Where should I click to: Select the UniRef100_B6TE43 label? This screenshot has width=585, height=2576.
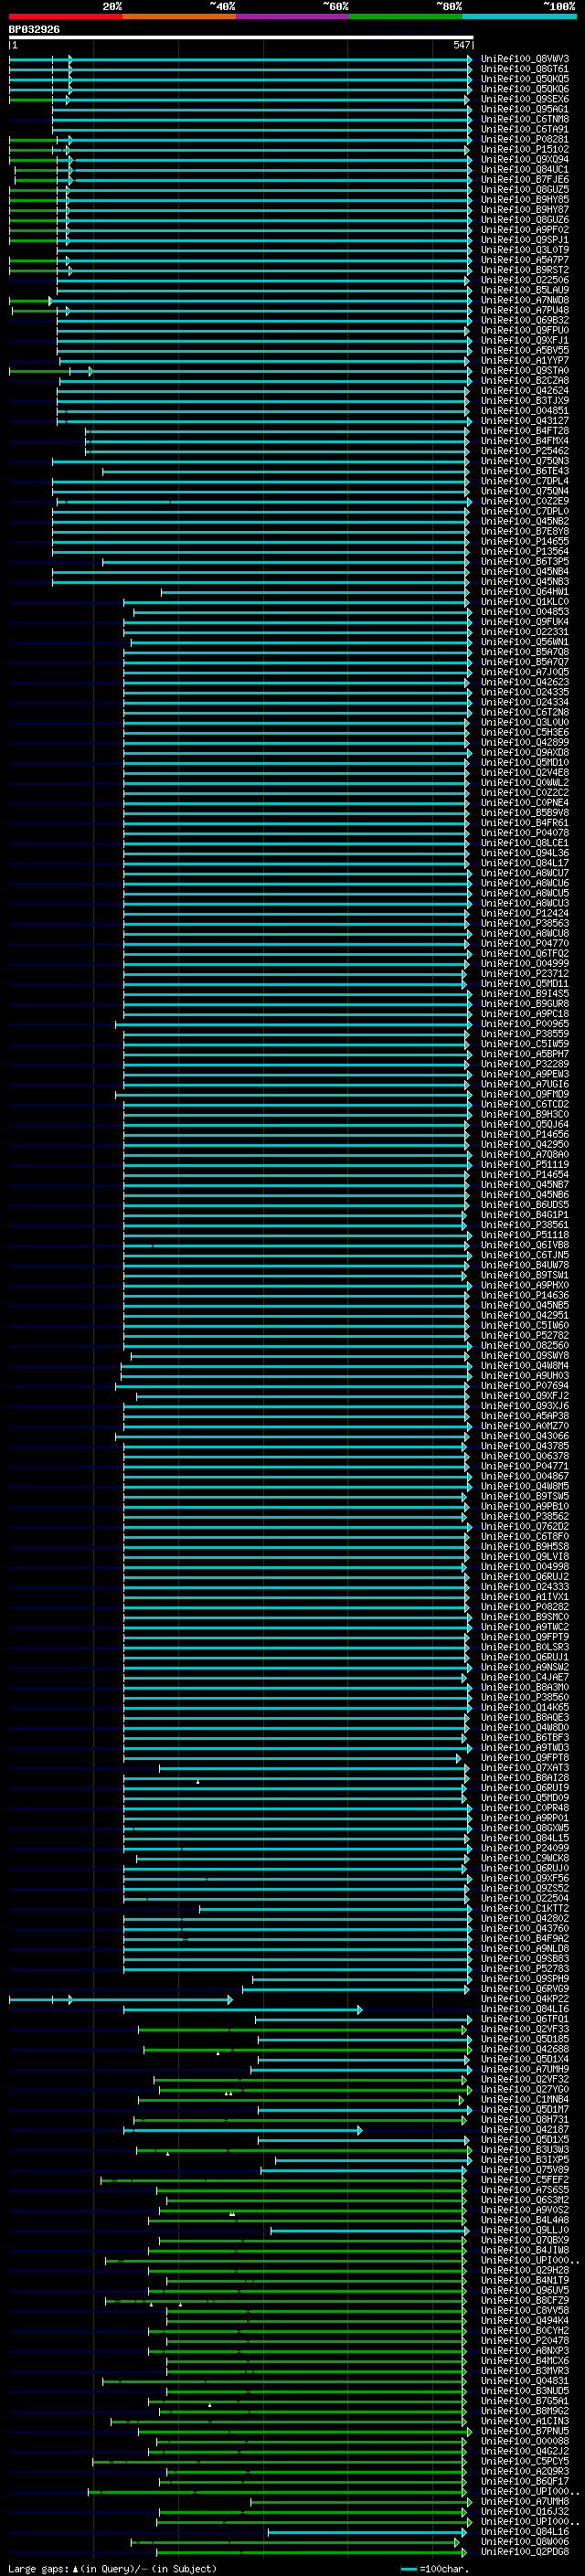524,472
